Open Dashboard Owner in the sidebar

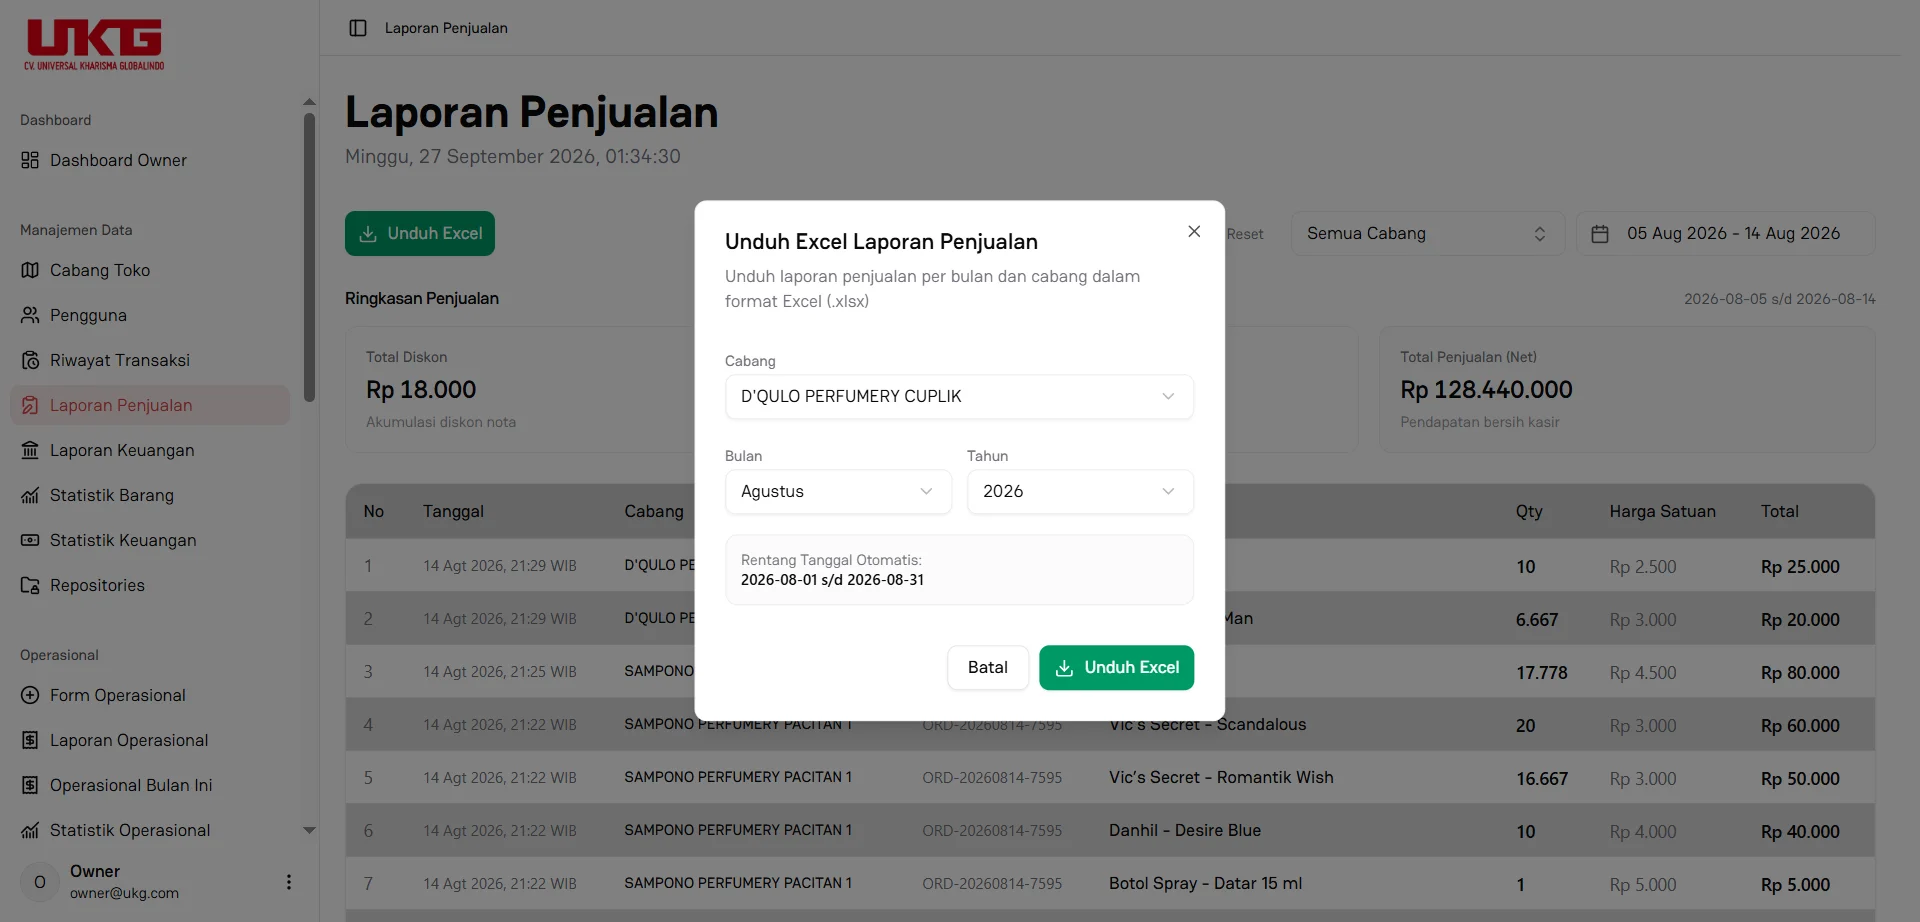(150, 160)
